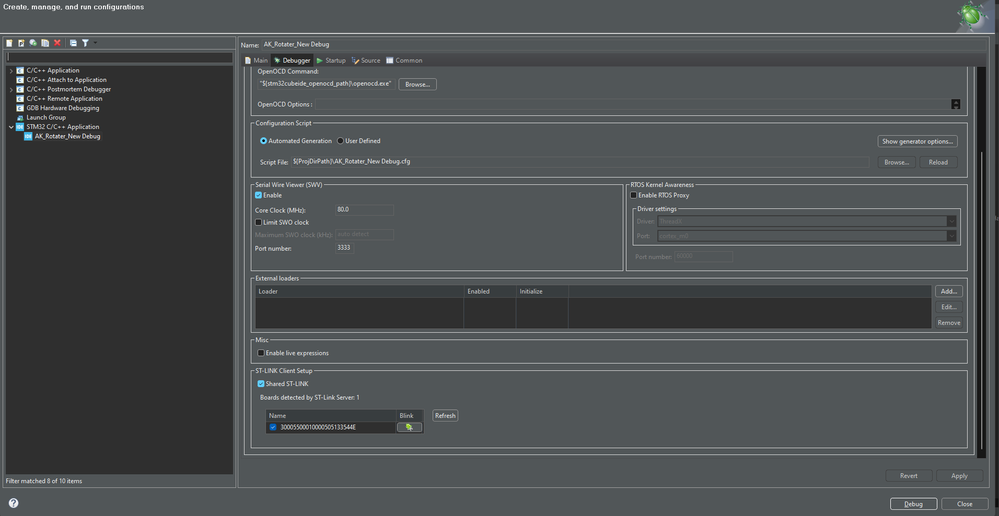Screen dimensions: 999x516
Task: Click the OpenOCD Options expand arrows
Action: (x=955, y=104)
